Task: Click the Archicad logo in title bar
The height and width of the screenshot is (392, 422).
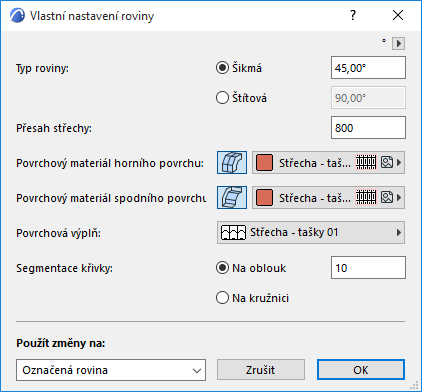Action: pos(17,16)
